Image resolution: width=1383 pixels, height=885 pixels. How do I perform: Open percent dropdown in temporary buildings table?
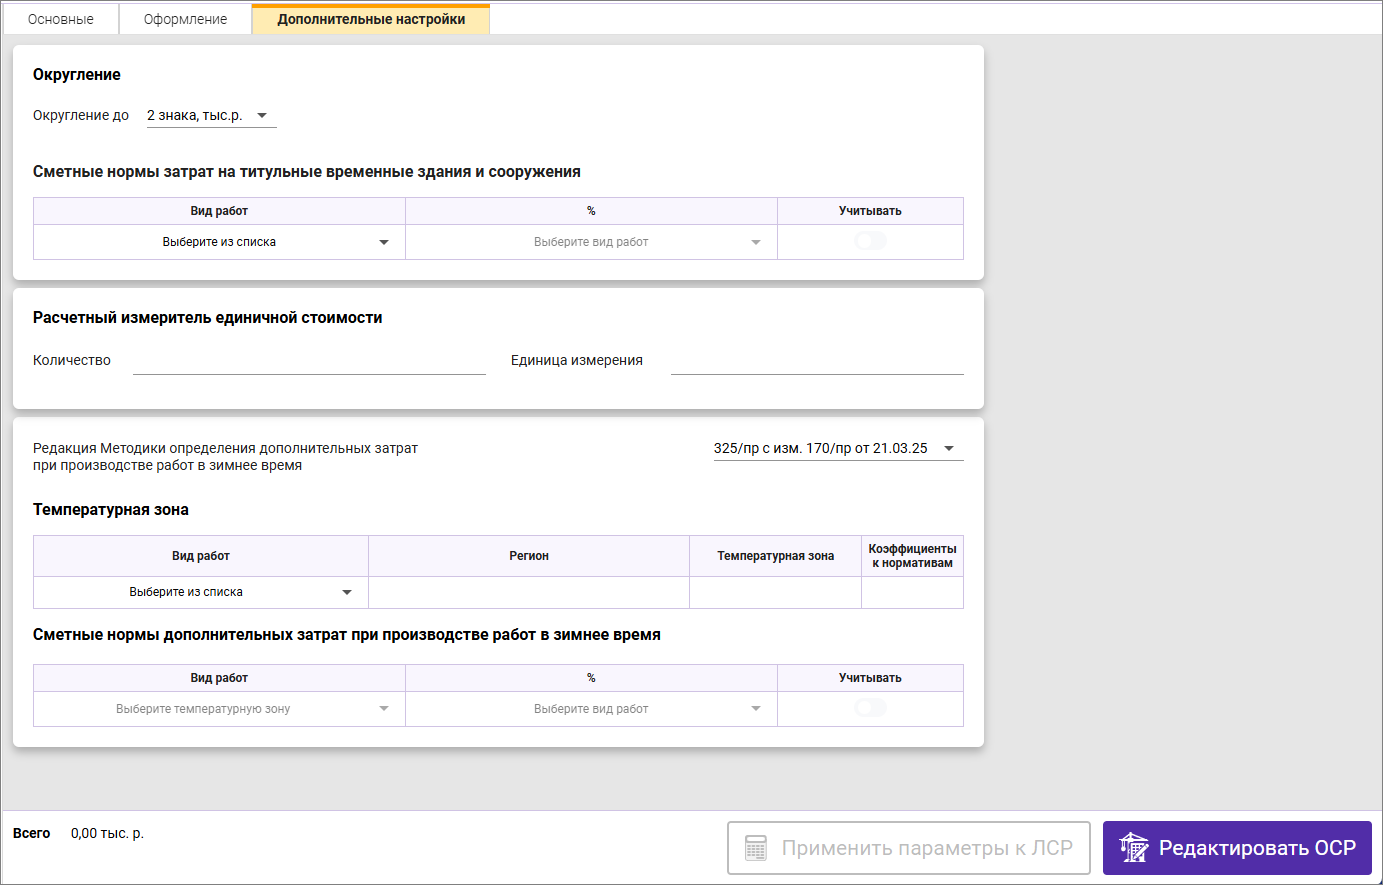(591, 242)
